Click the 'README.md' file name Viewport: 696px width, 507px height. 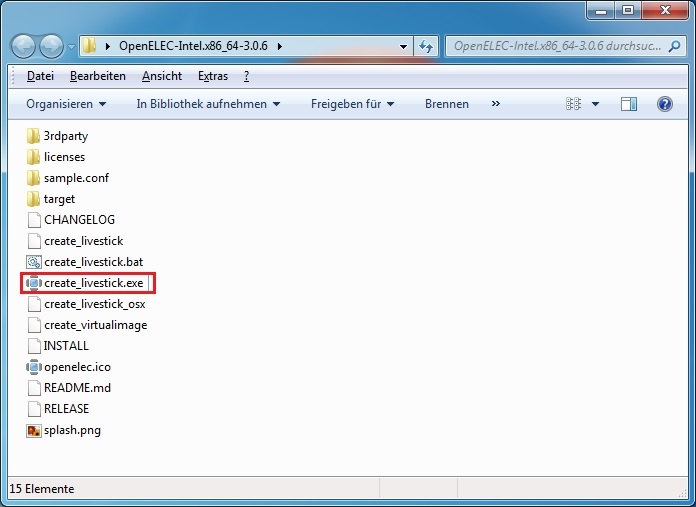[77, 388]
